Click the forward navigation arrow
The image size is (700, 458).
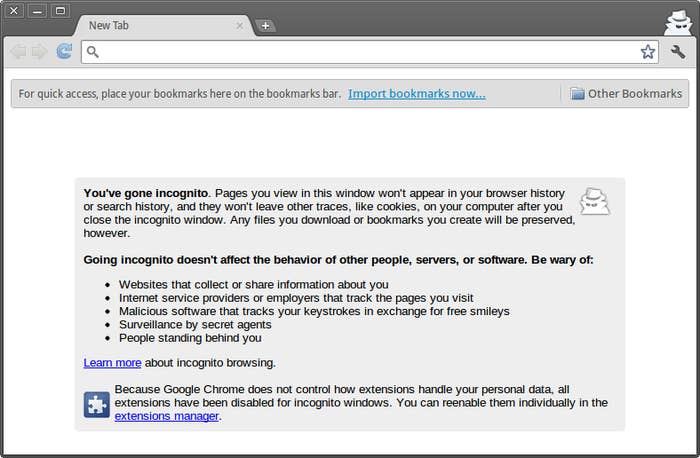[40, 52]
